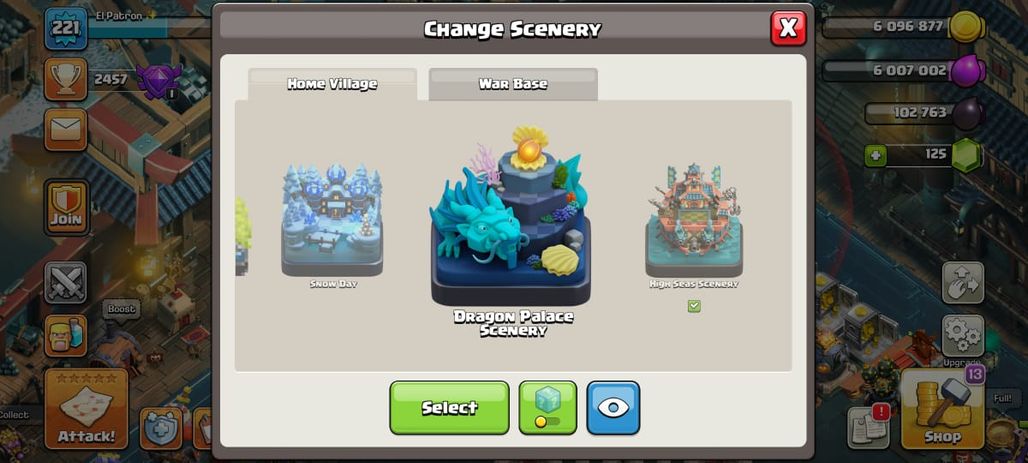The width and height of the screenshot is (1028, 463).
Task: Close the Change Scenery dialog
Action: pos(788,28)
